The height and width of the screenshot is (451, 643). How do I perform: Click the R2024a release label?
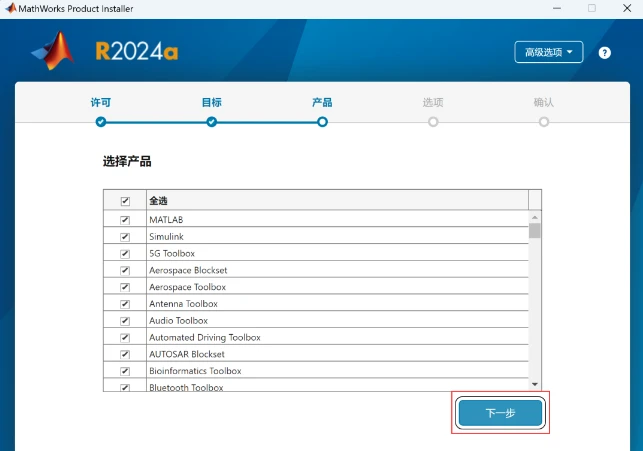(137, 52)
